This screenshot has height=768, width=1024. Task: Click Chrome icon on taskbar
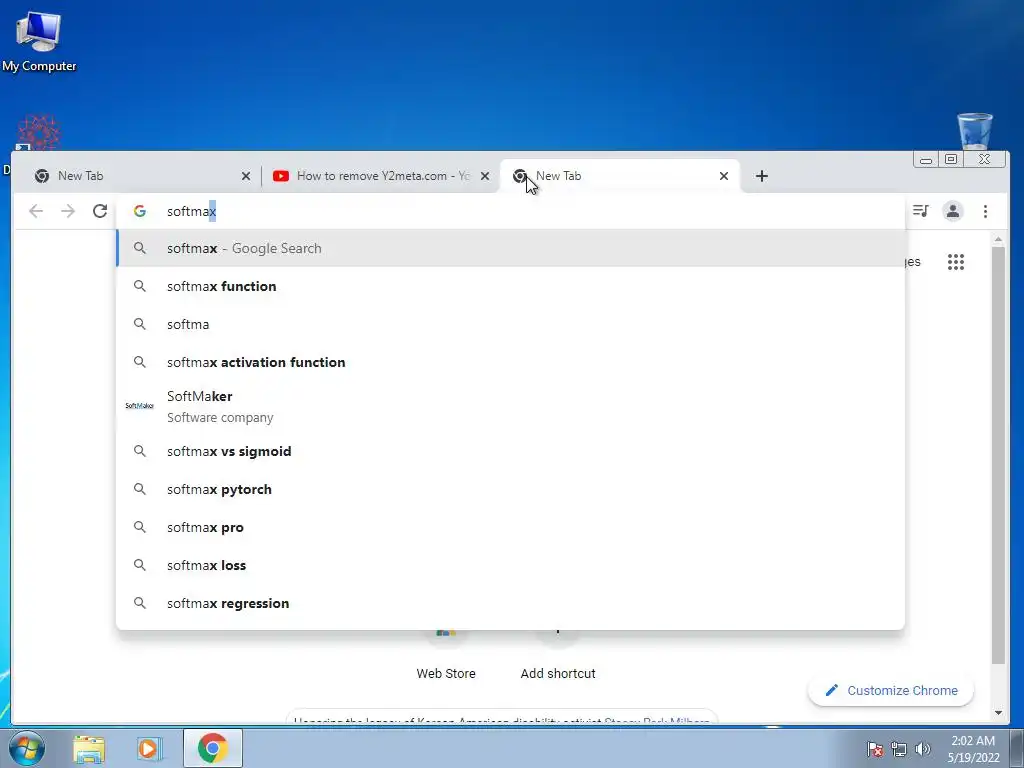pos(212,748)
